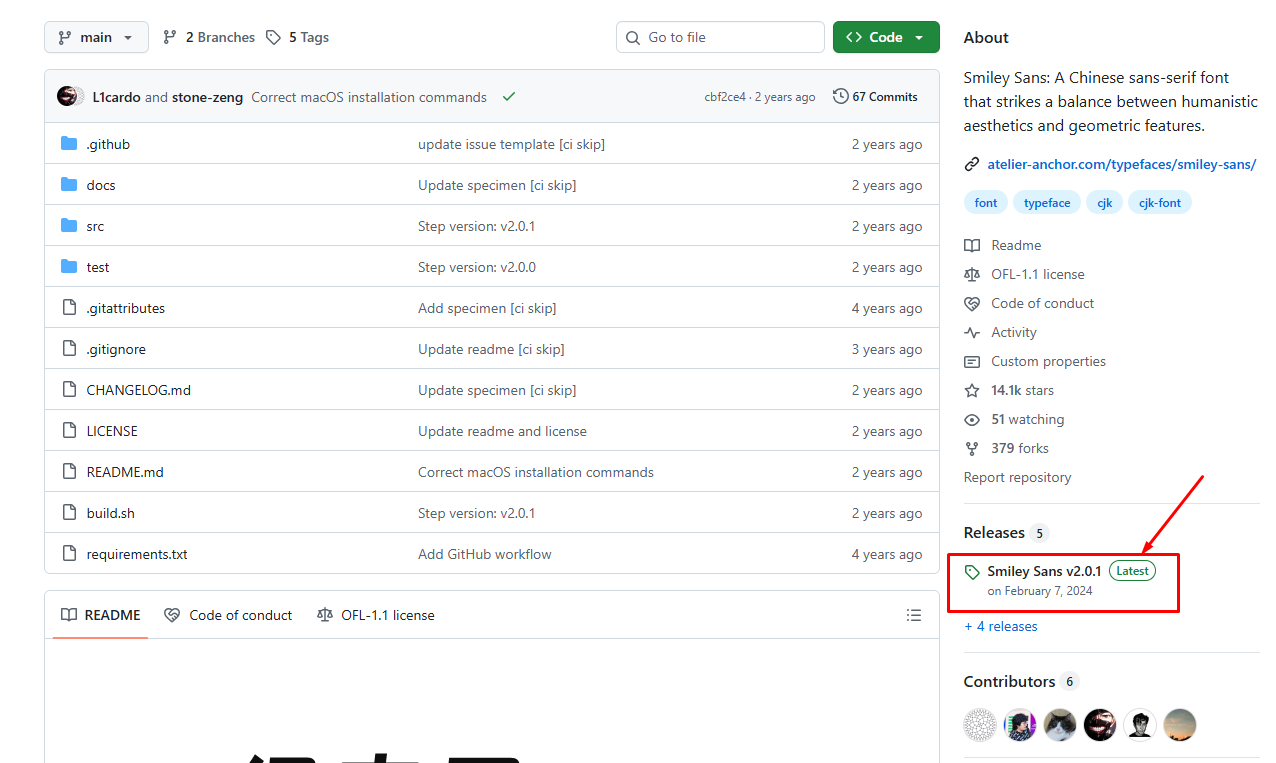Open the README.md file
Screen dimensions: 1276x763
(125, 472)
